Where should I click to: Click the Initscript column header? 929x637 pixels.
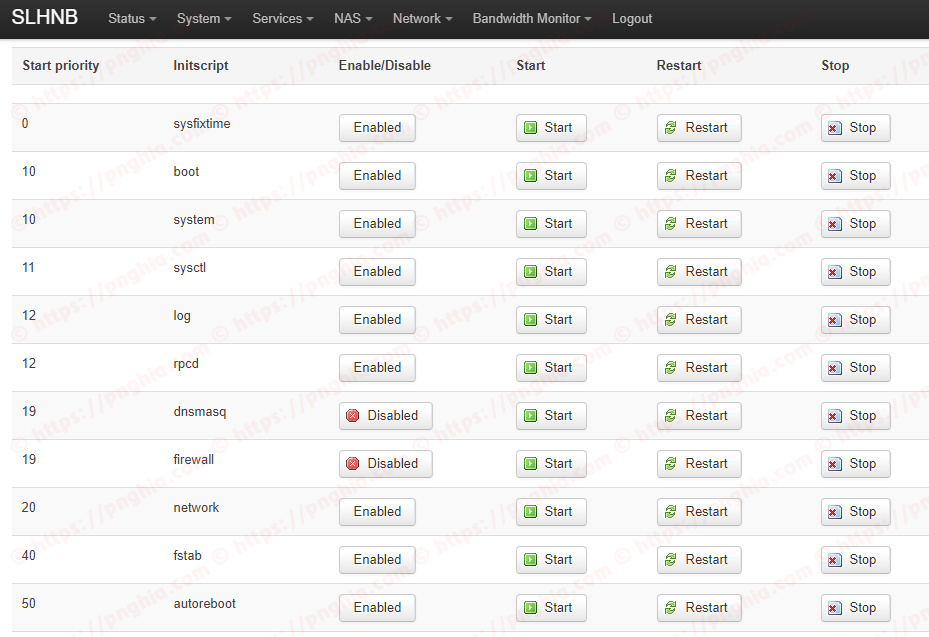[201, 66]
